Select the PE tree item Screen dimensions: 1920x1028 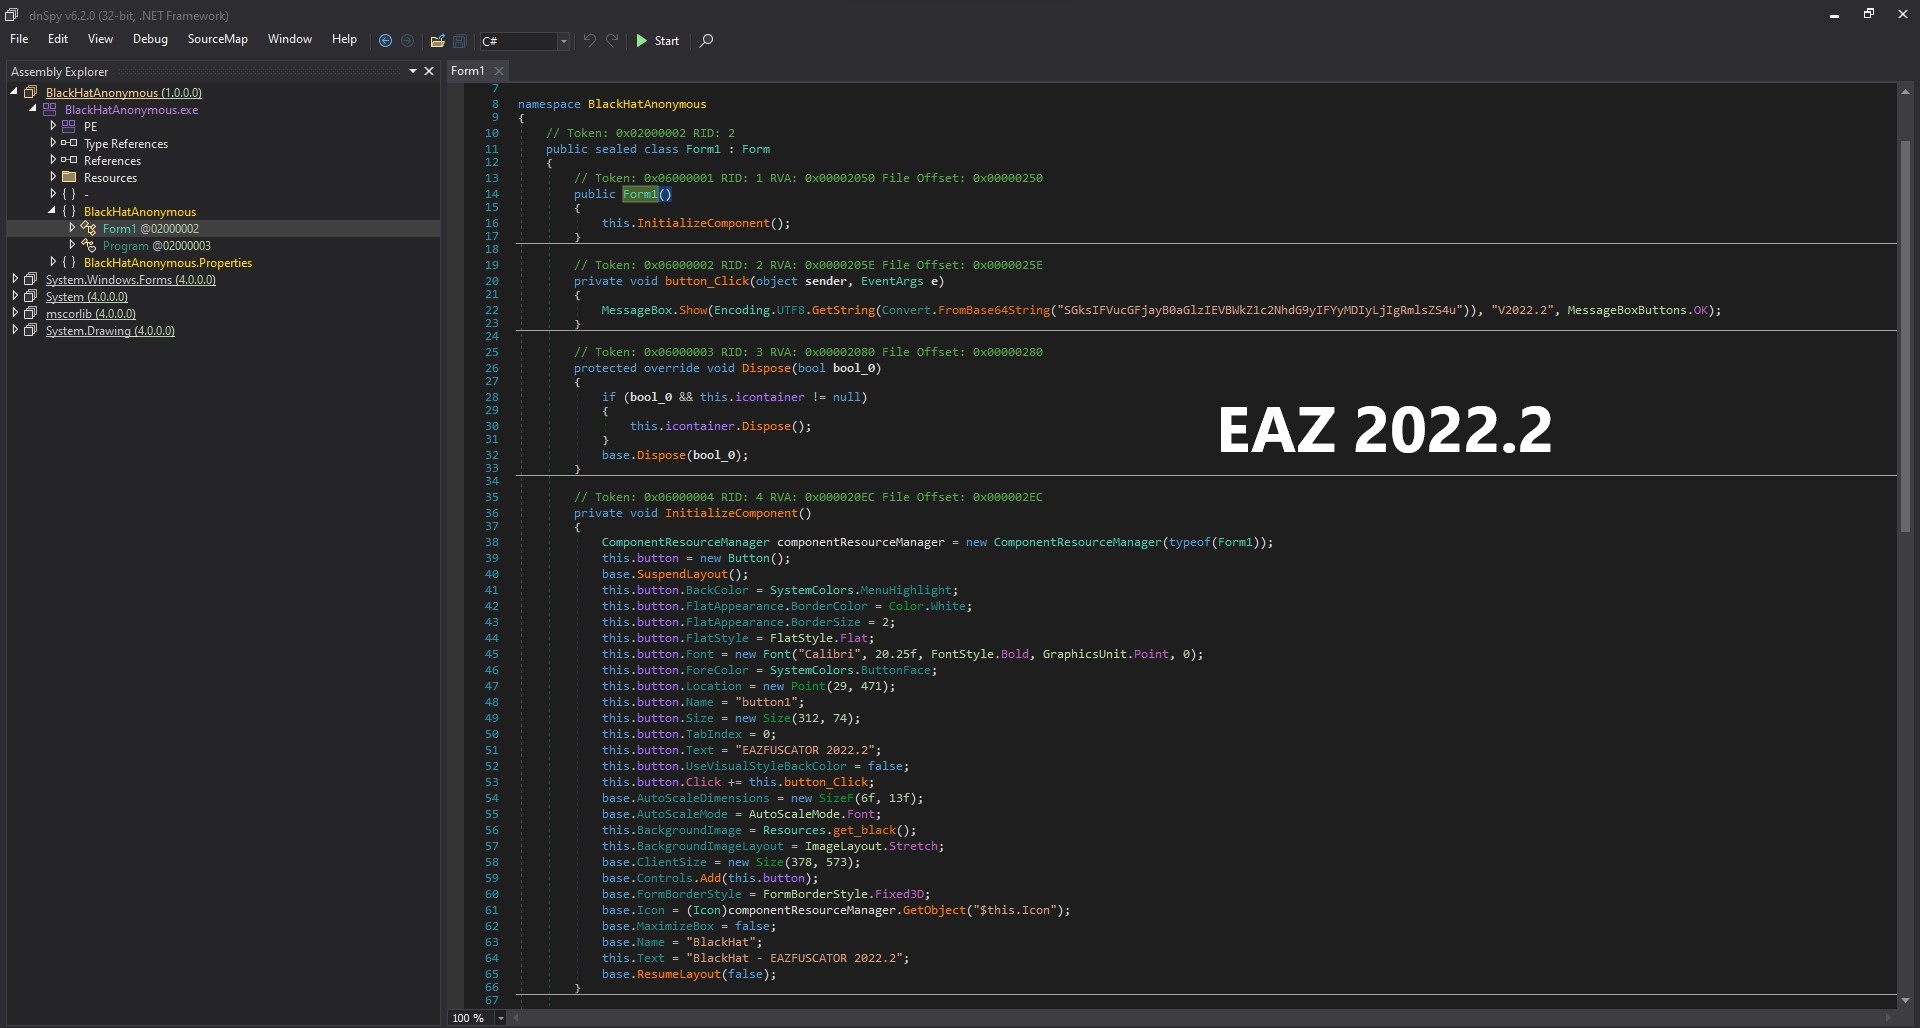[90, 127]
